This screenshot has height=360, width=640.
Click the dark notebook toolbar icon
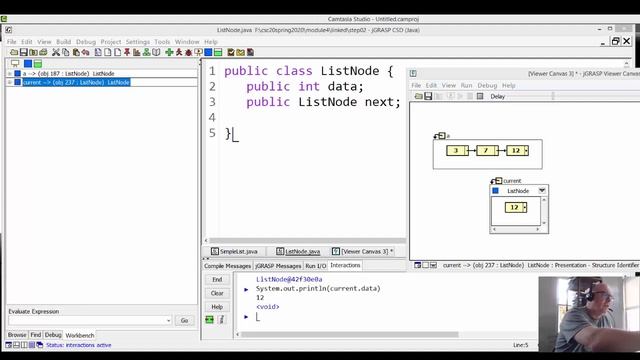[250, 52]
